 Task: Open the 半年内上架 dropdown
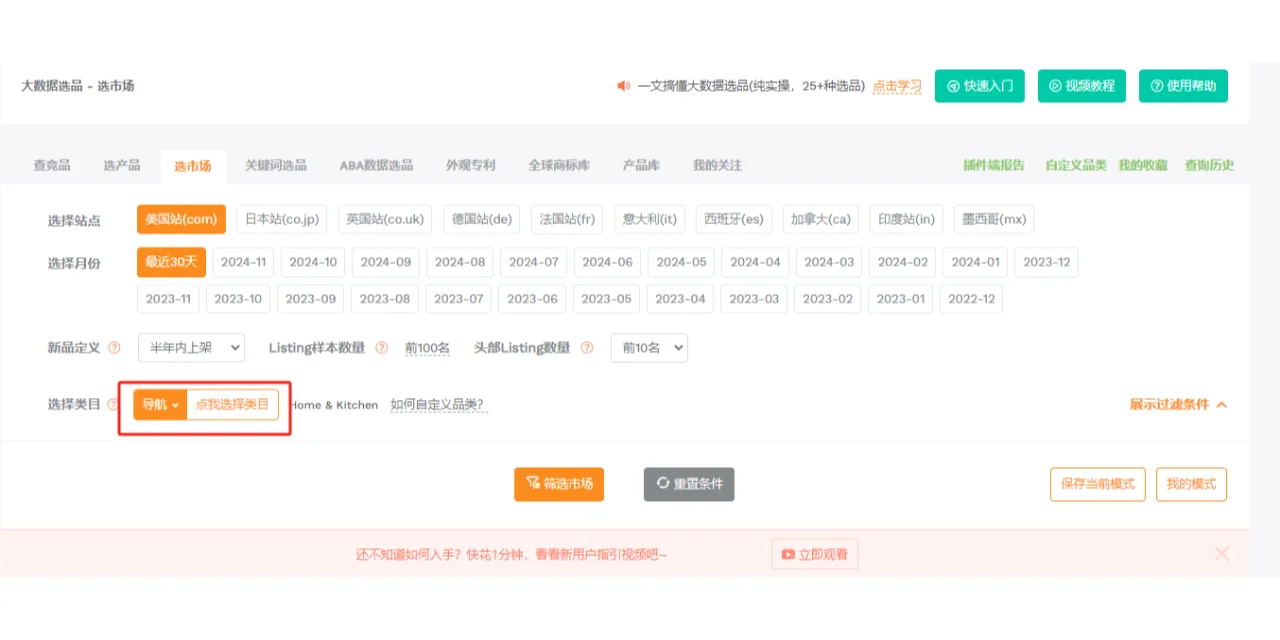click(191, 347)
